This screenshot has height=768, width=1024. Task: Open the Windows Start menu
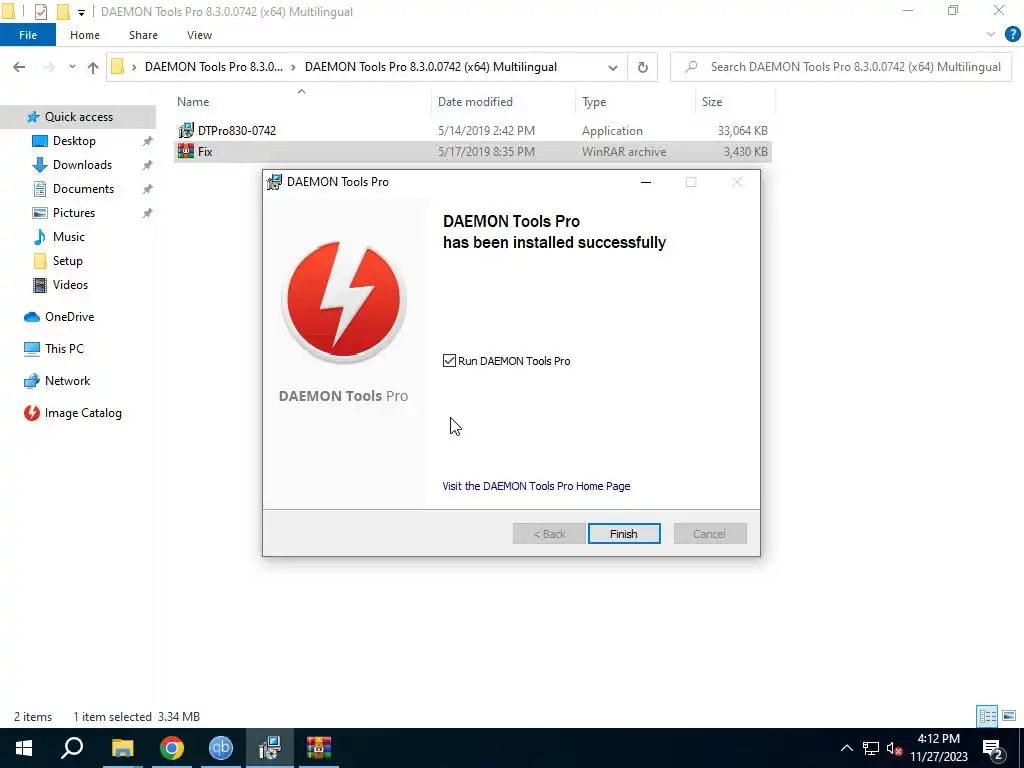pyautogui.click(x=24, y=748)
